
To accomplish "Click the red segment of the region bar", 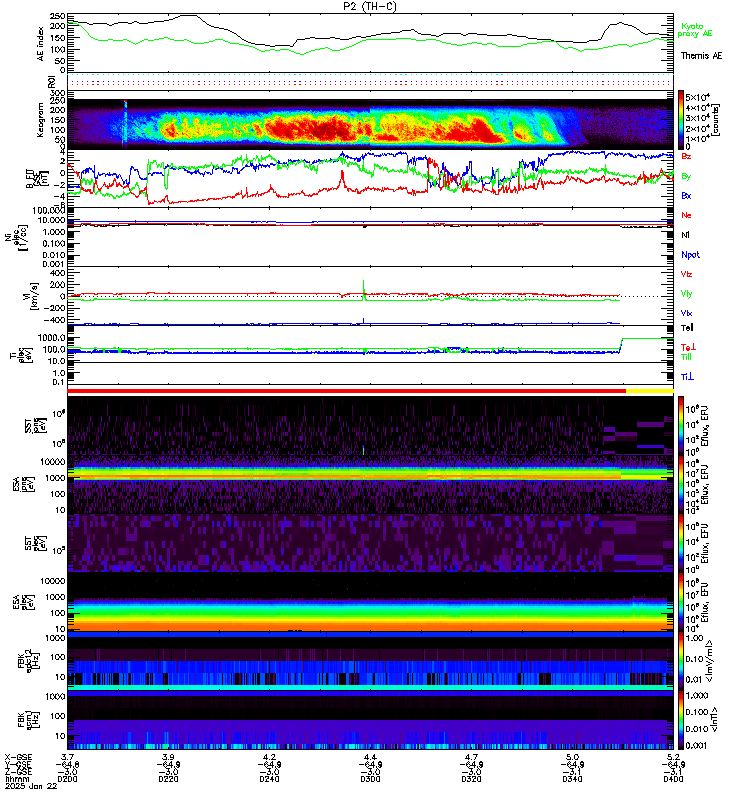I will click(346, 391).
